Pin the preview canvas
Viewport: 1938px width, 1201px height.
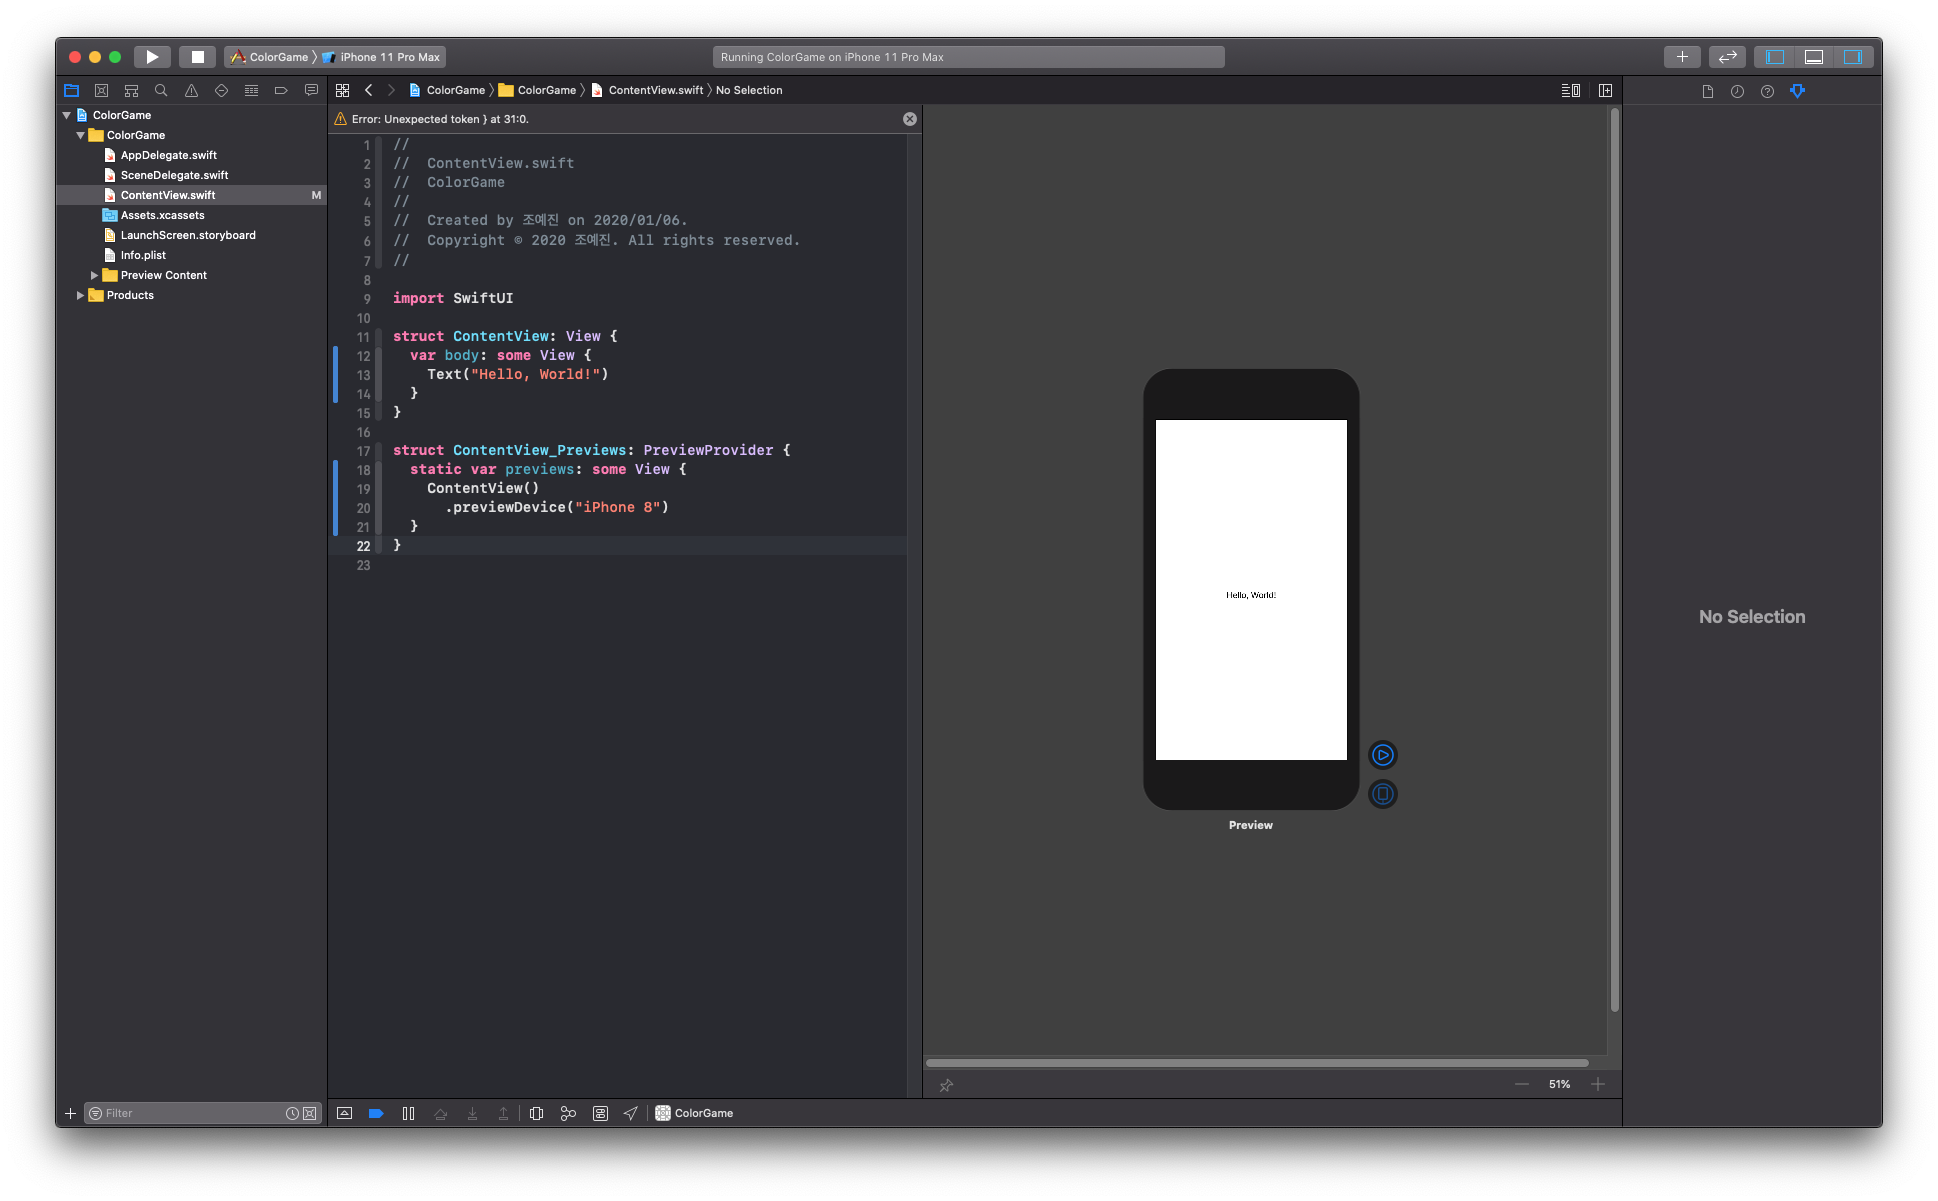click(946, 1085)
